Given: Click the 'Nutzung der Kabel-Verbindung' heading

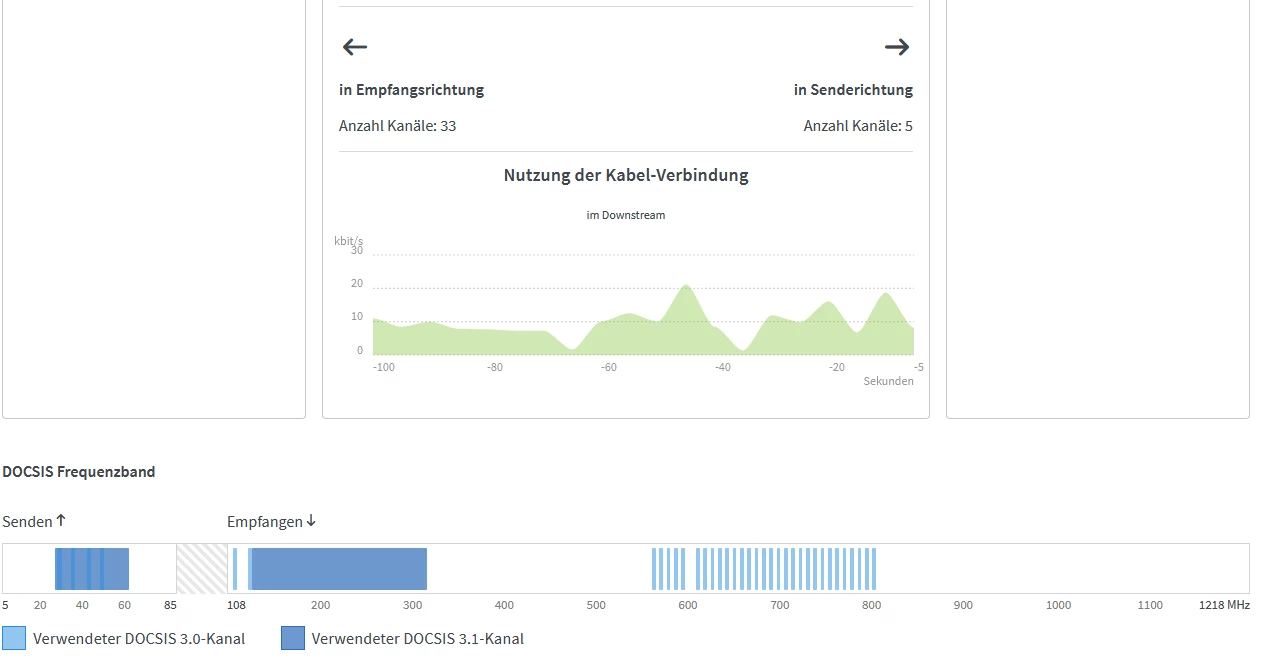Looking at the screenshot, I should [x=626, y=176].
